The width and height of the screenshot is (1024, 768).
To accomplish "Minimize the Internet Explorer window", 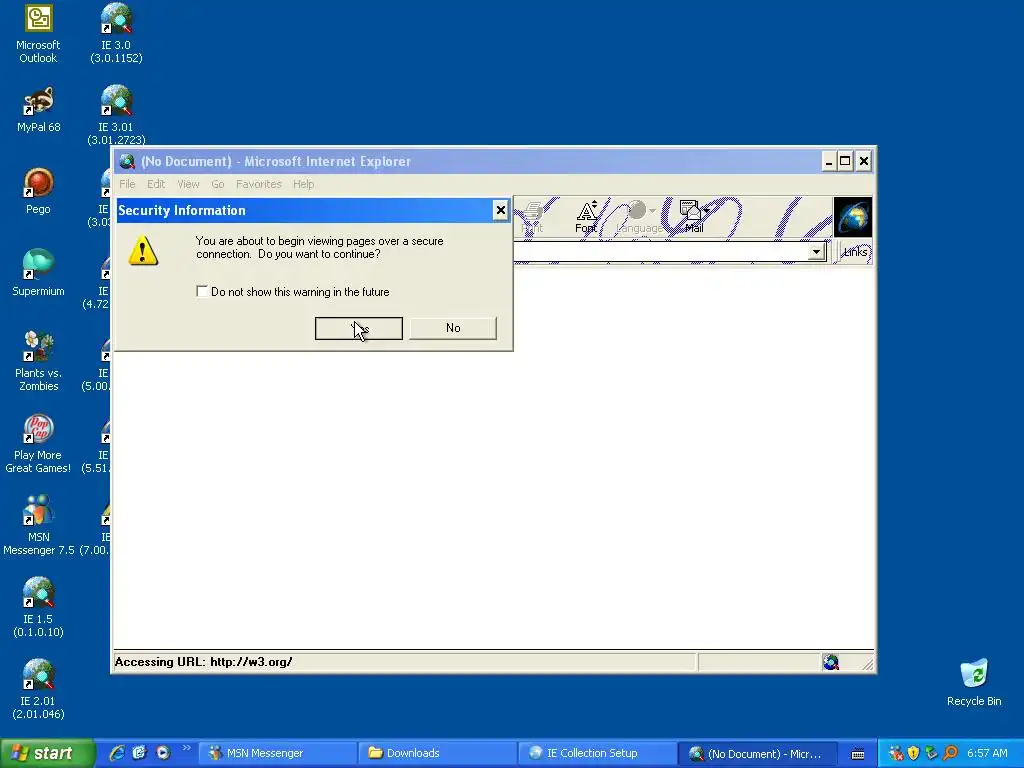I will coord(828,161).
